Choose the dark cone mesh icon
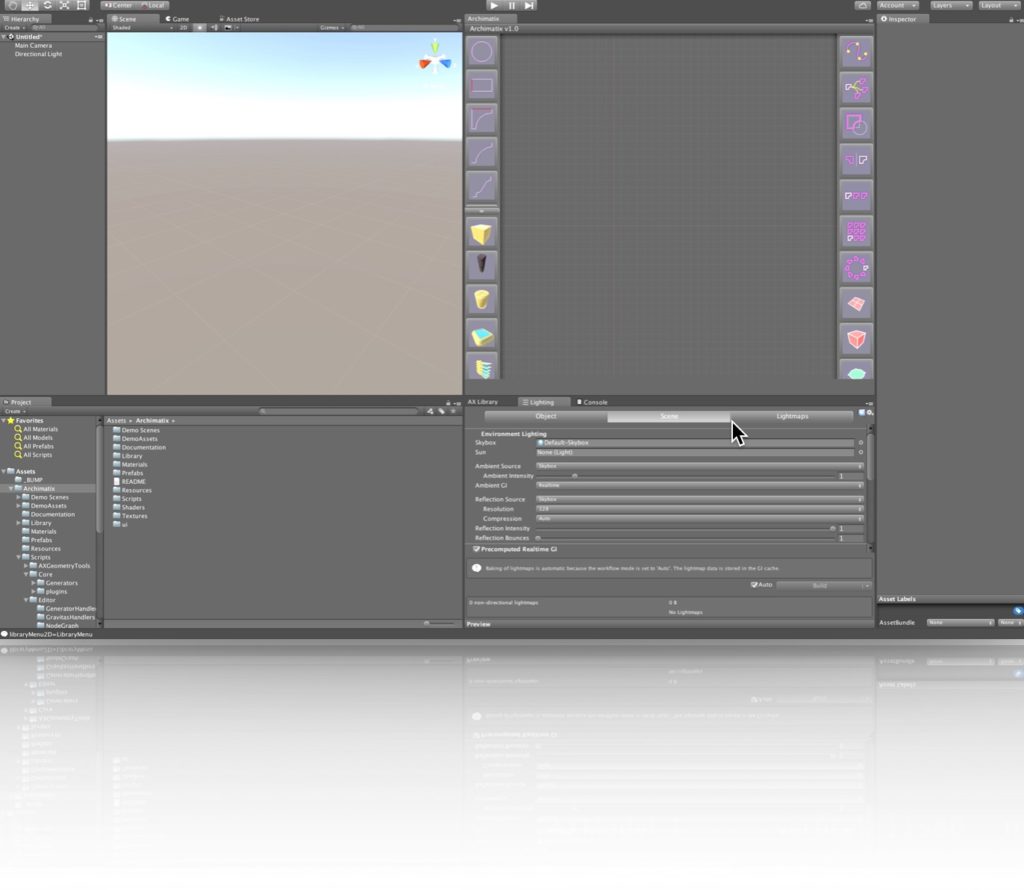 coord(482,264)
